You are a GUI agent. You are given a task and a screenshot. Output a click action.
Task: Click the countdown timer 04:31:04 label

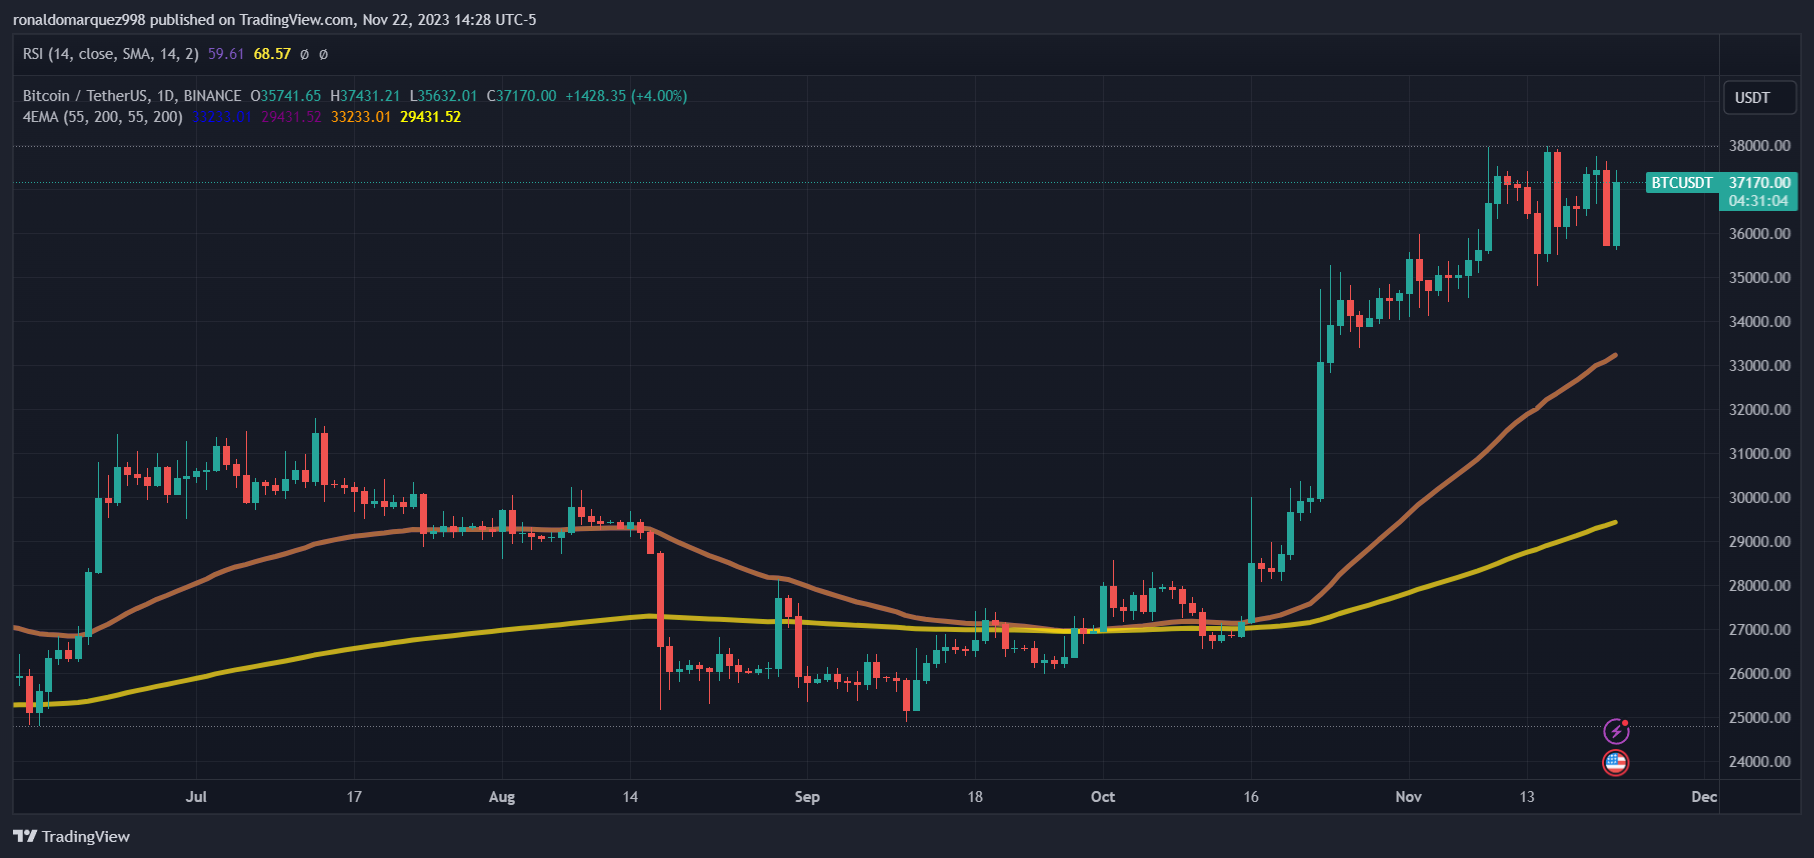(x=1758, y=201)
